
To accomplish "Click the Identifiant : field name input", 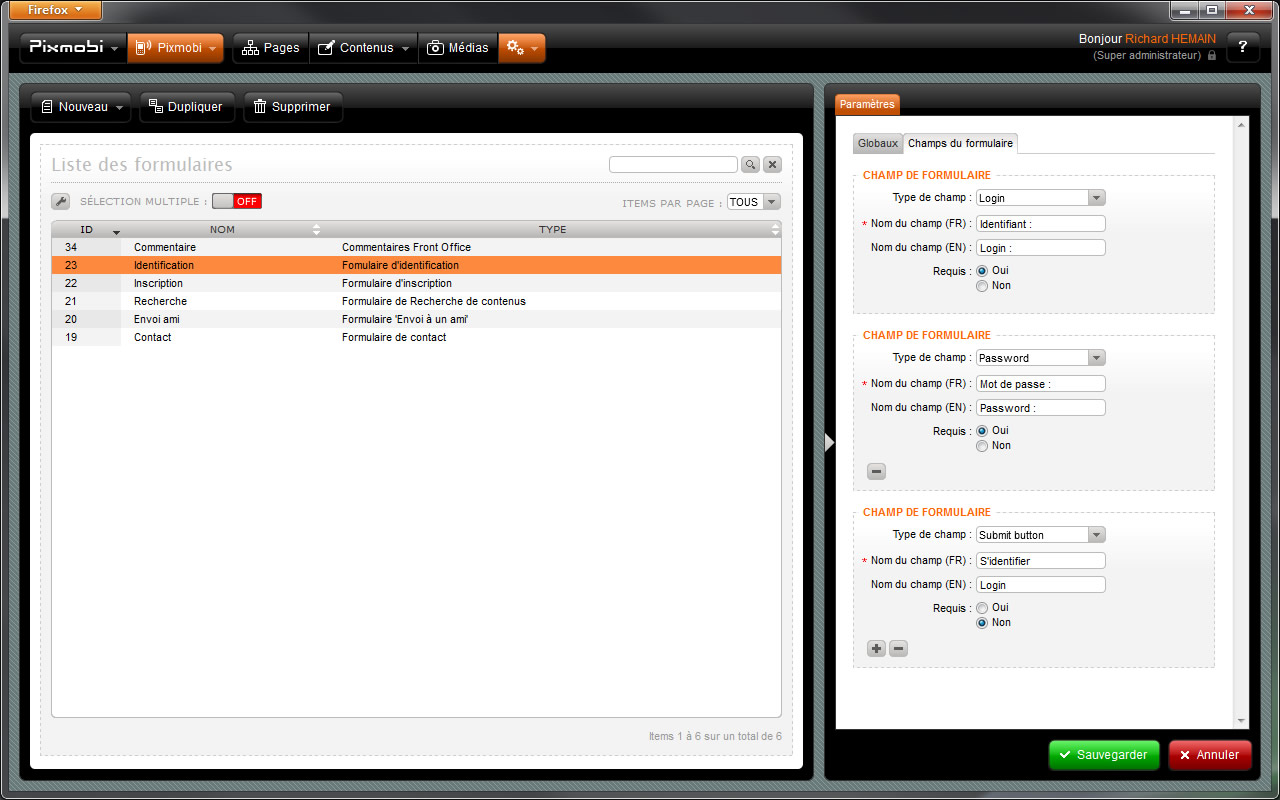I will [x=1040, y=224].
